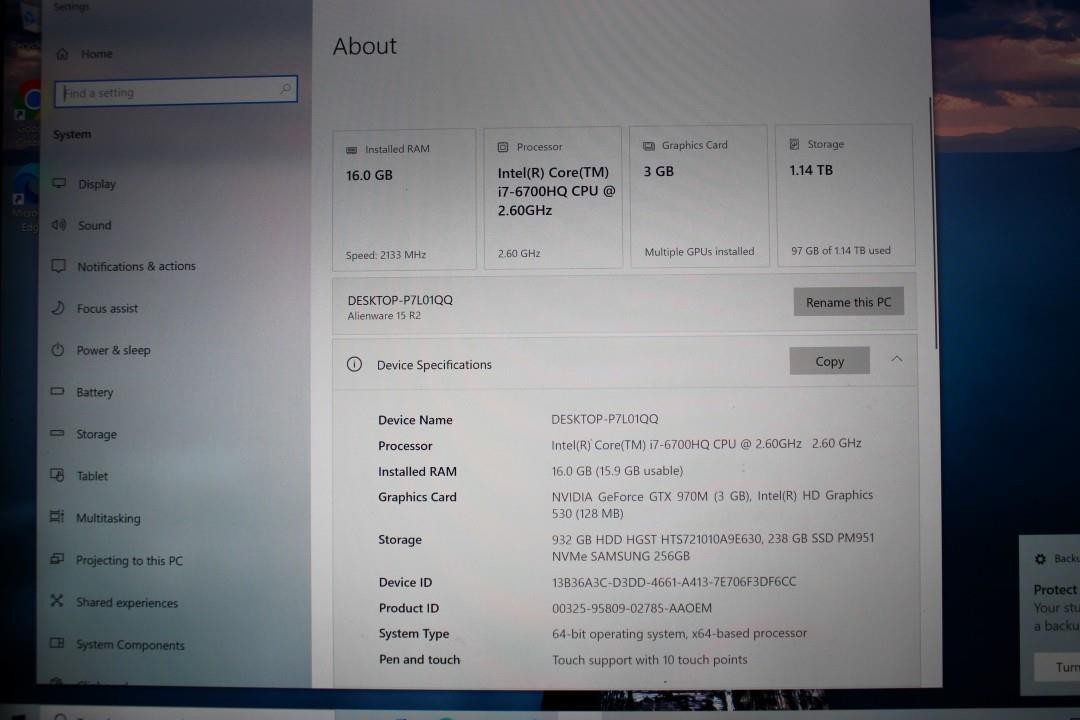Click the settings window vertical scrollbar
1080x720 pixels.
point(933,222)
